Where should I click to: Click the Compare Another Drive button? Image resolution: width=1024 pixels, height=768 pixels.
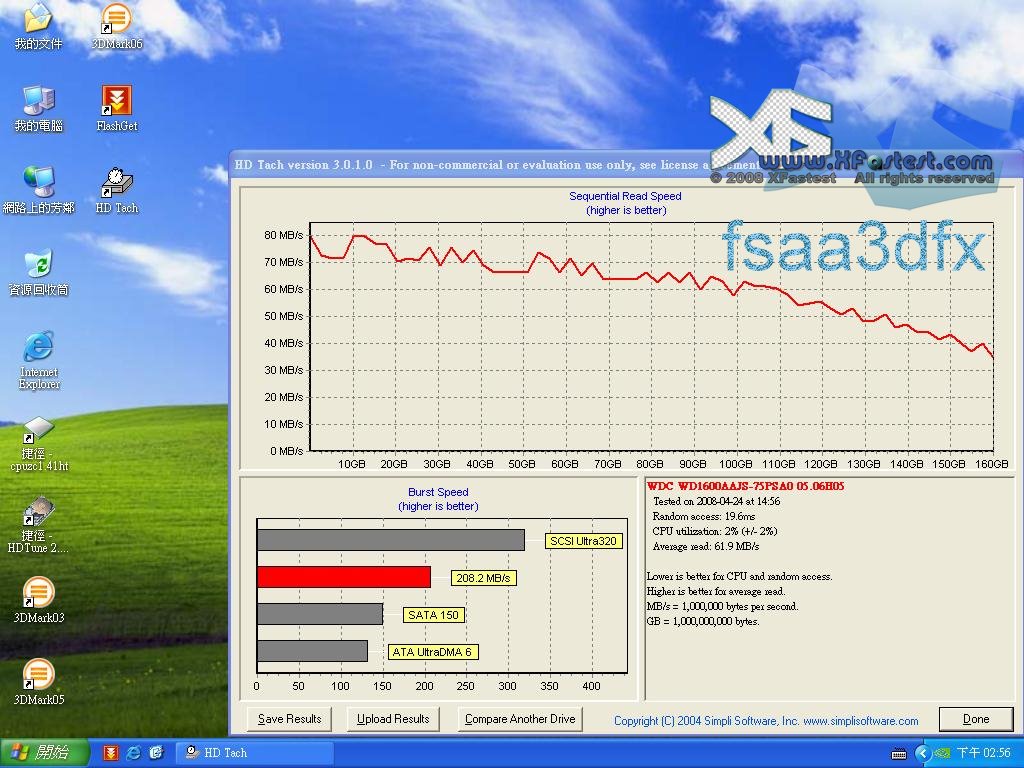520,719
